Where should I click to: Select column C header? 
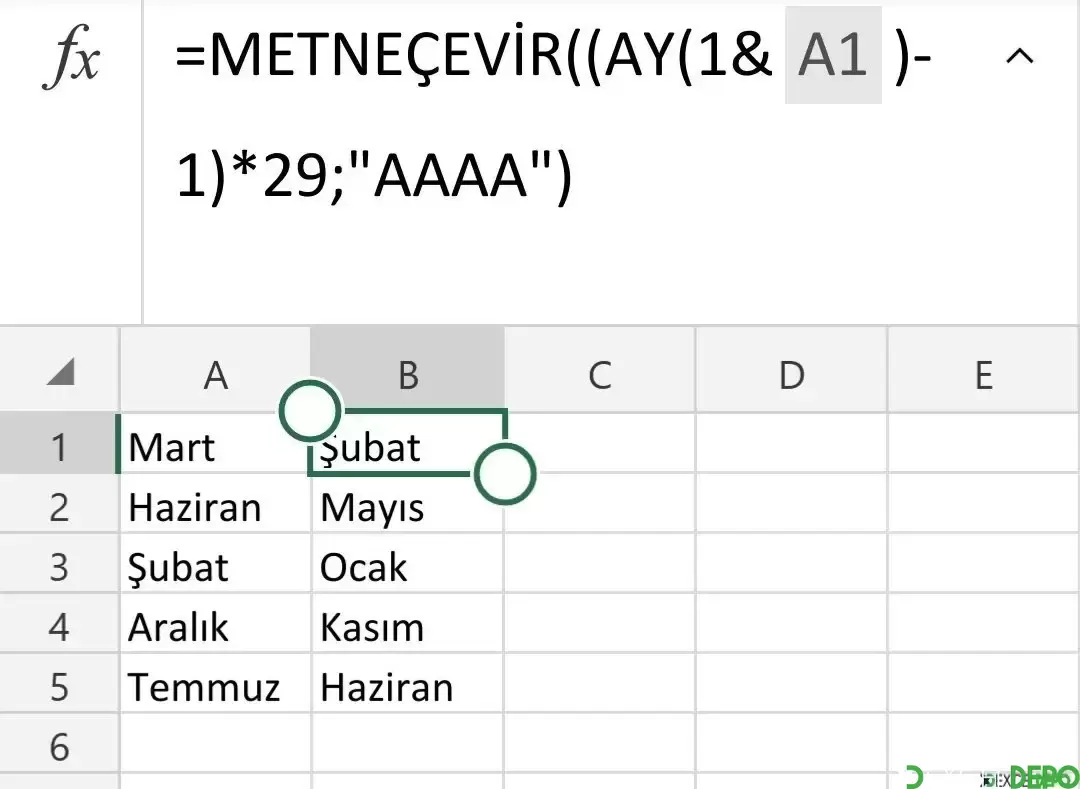(600, 375)
